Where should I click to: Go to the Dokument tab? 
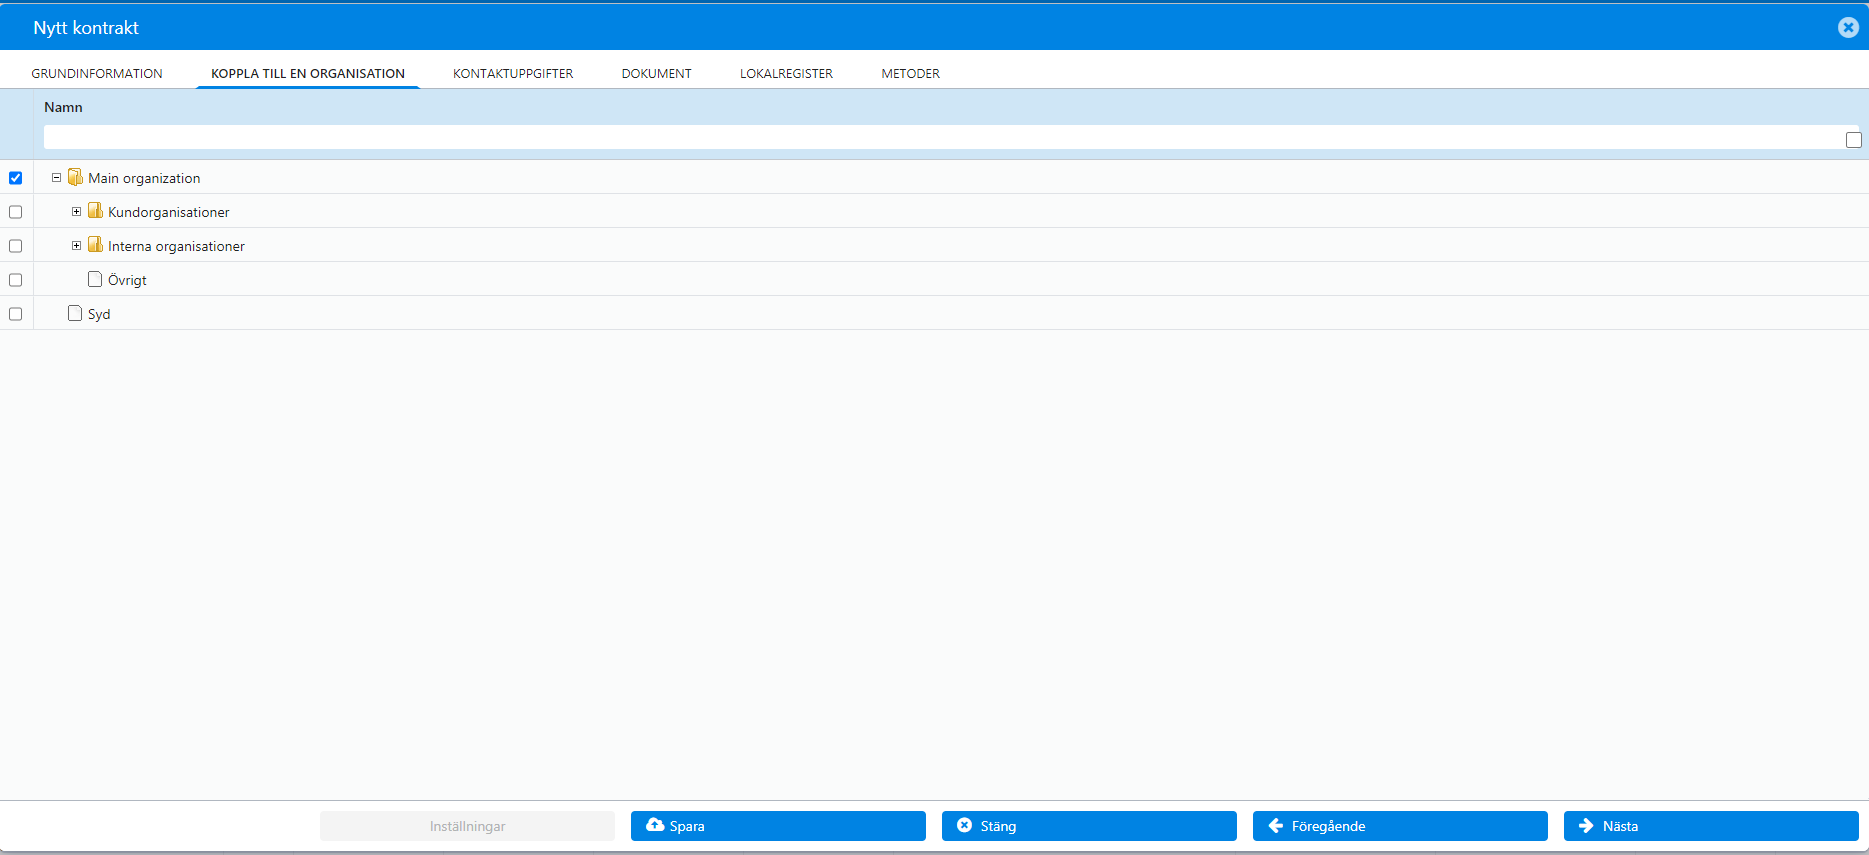point(656,73)
